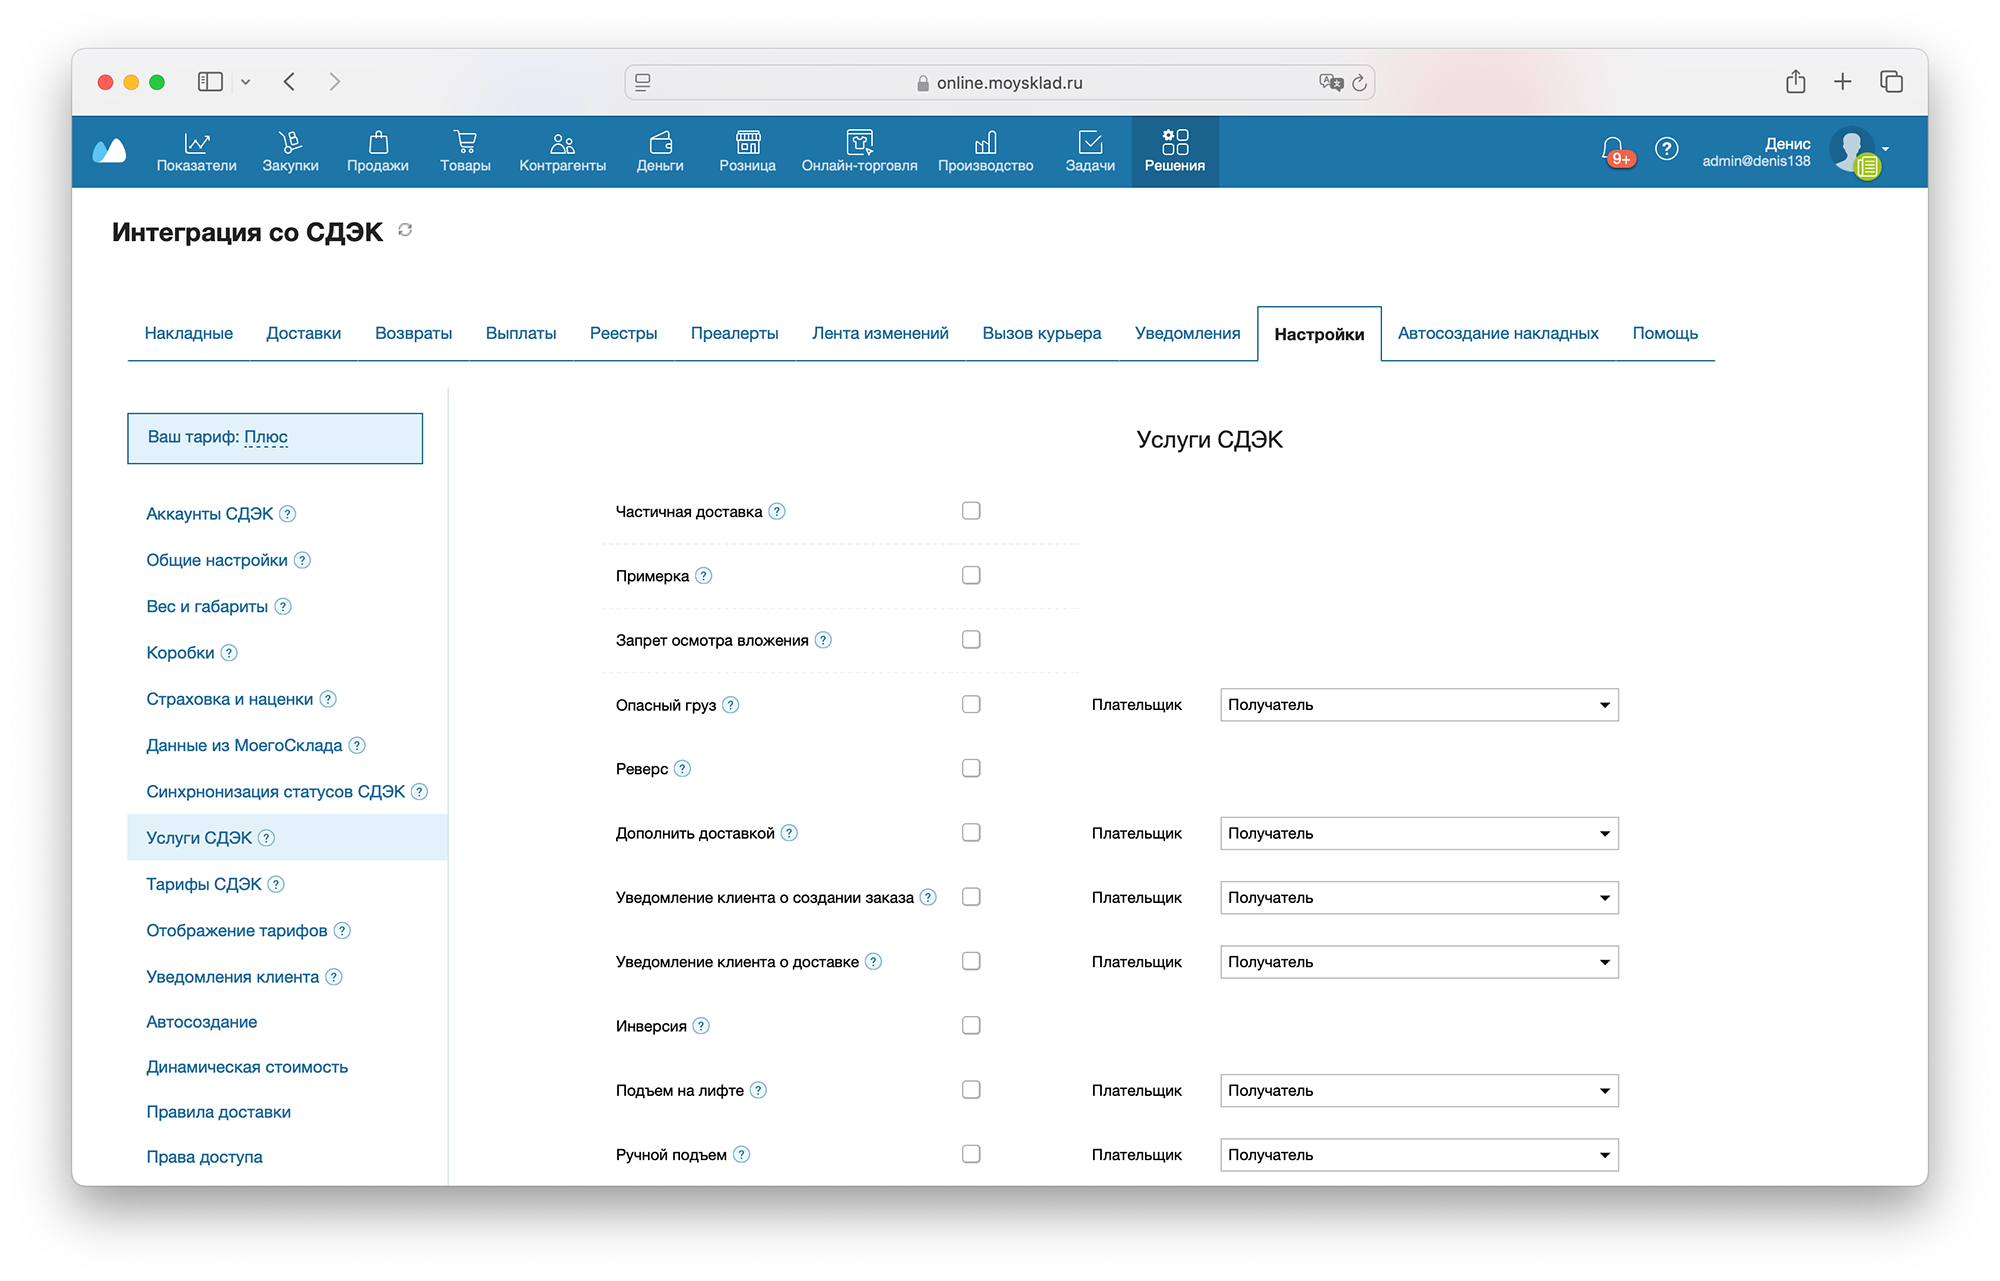Open the user profile menu arrow
The image size is (2000, 1281).
click(x=1886, y=149)
